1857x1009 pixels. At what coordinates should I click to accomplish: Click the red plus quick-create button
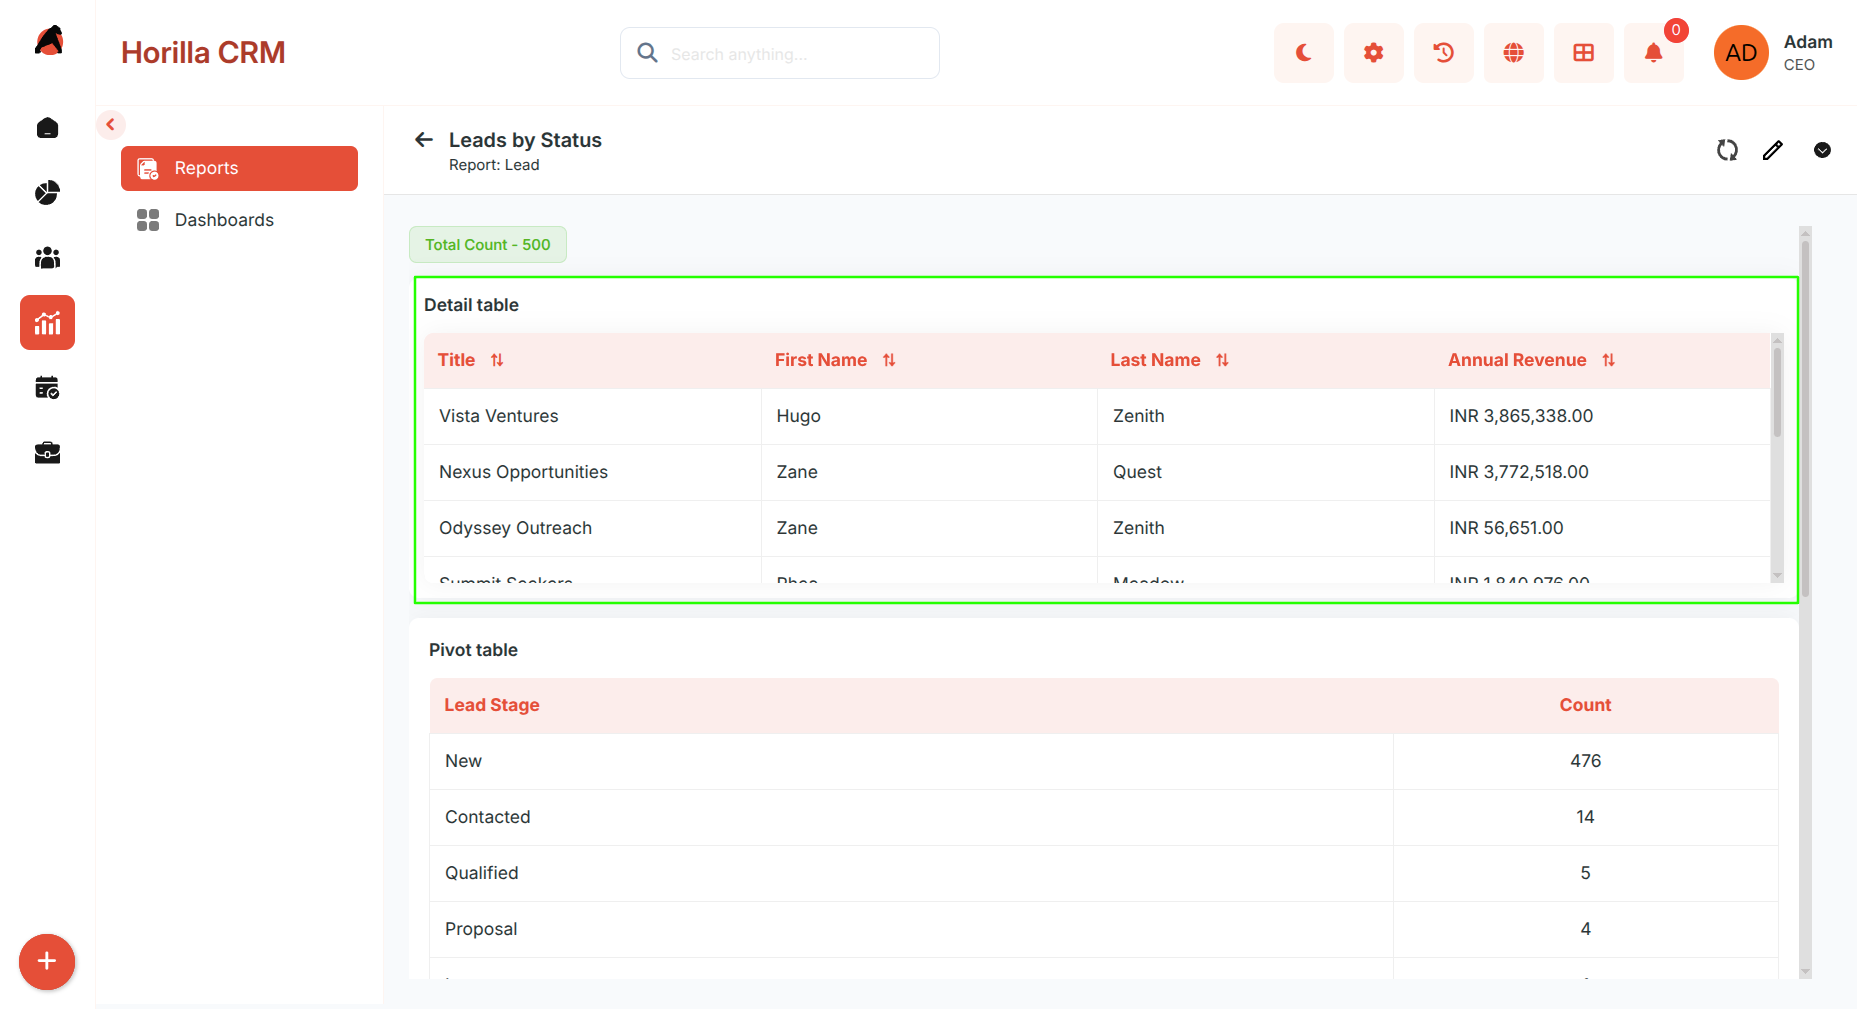pyautogui.click(x=47, y=962)
